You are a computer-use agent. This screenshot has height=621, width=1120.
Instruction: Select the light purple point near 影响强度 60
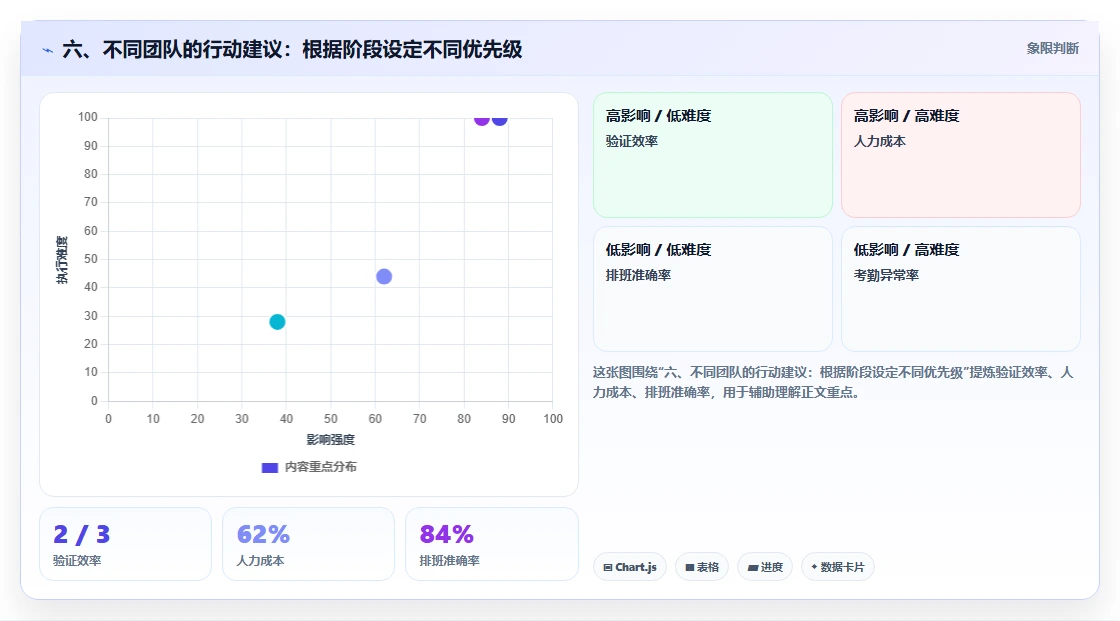coord(384,277)
